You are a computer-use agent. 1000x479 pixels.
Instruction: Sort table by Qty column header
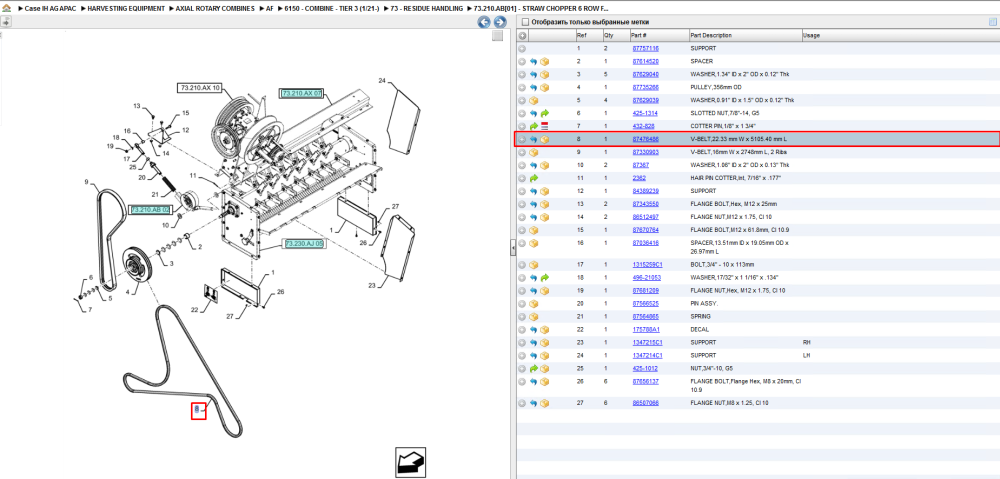point(608,36)
